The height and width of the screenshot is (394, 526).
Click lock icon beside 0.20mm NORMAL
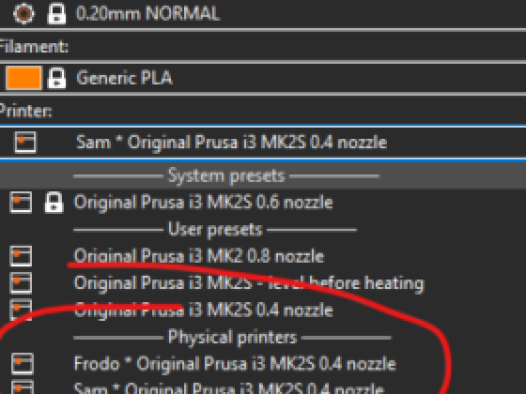(56, 14)
